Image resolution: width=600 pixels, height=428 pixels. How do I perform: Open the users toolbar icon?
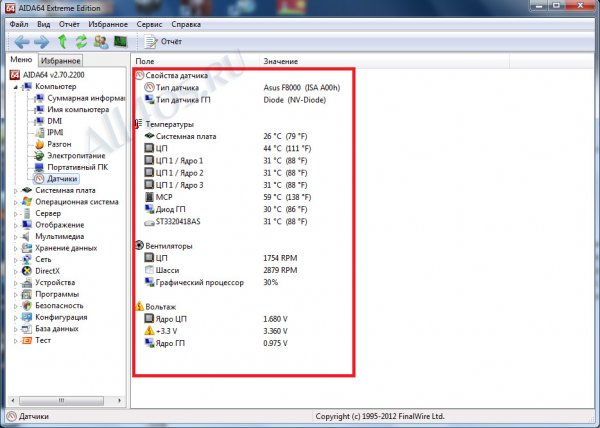101,42
